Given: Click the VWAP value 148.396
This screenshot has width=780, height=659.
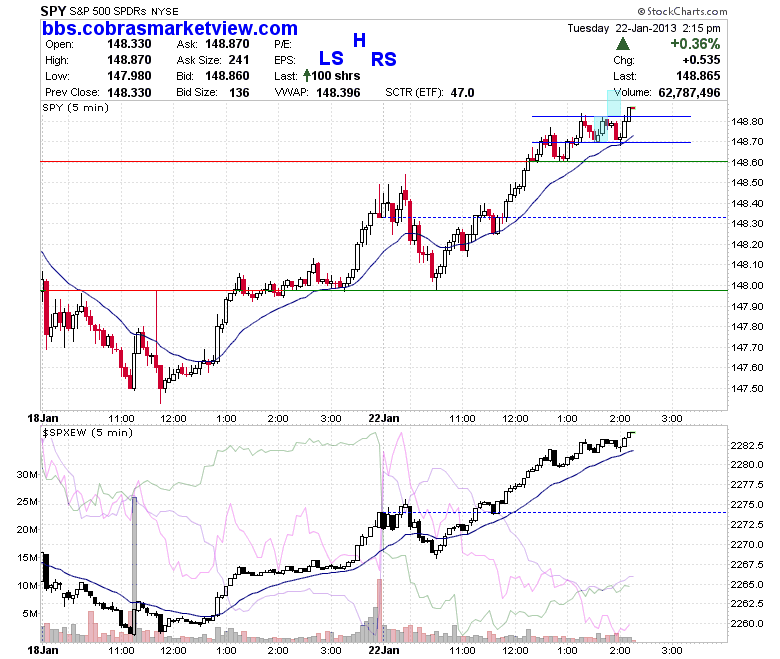Looking at the screenshot, I should click(x=338, y=93).
